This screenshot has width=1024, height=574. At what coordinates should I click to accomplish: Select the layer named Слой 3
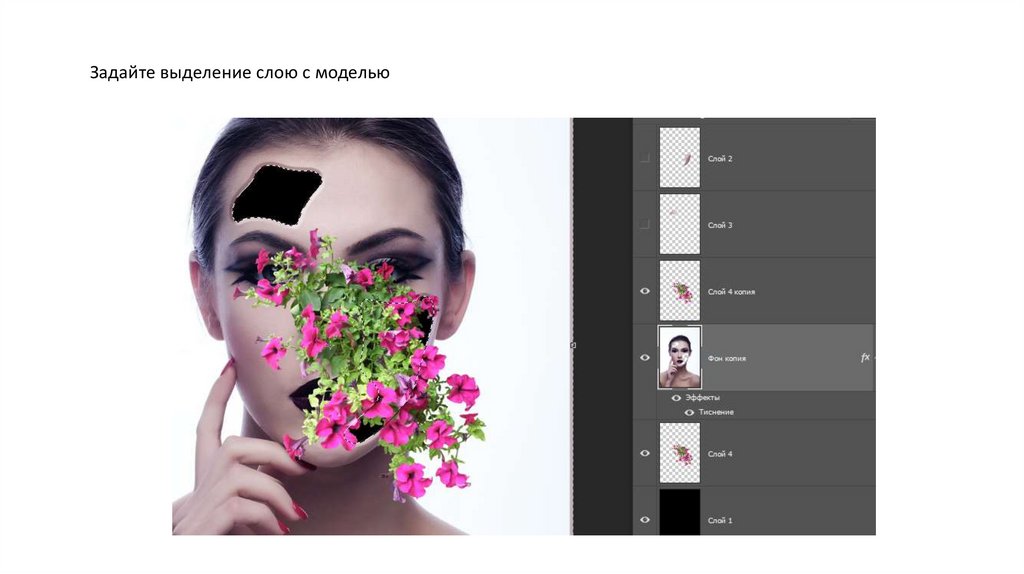(x=720, y=225)
